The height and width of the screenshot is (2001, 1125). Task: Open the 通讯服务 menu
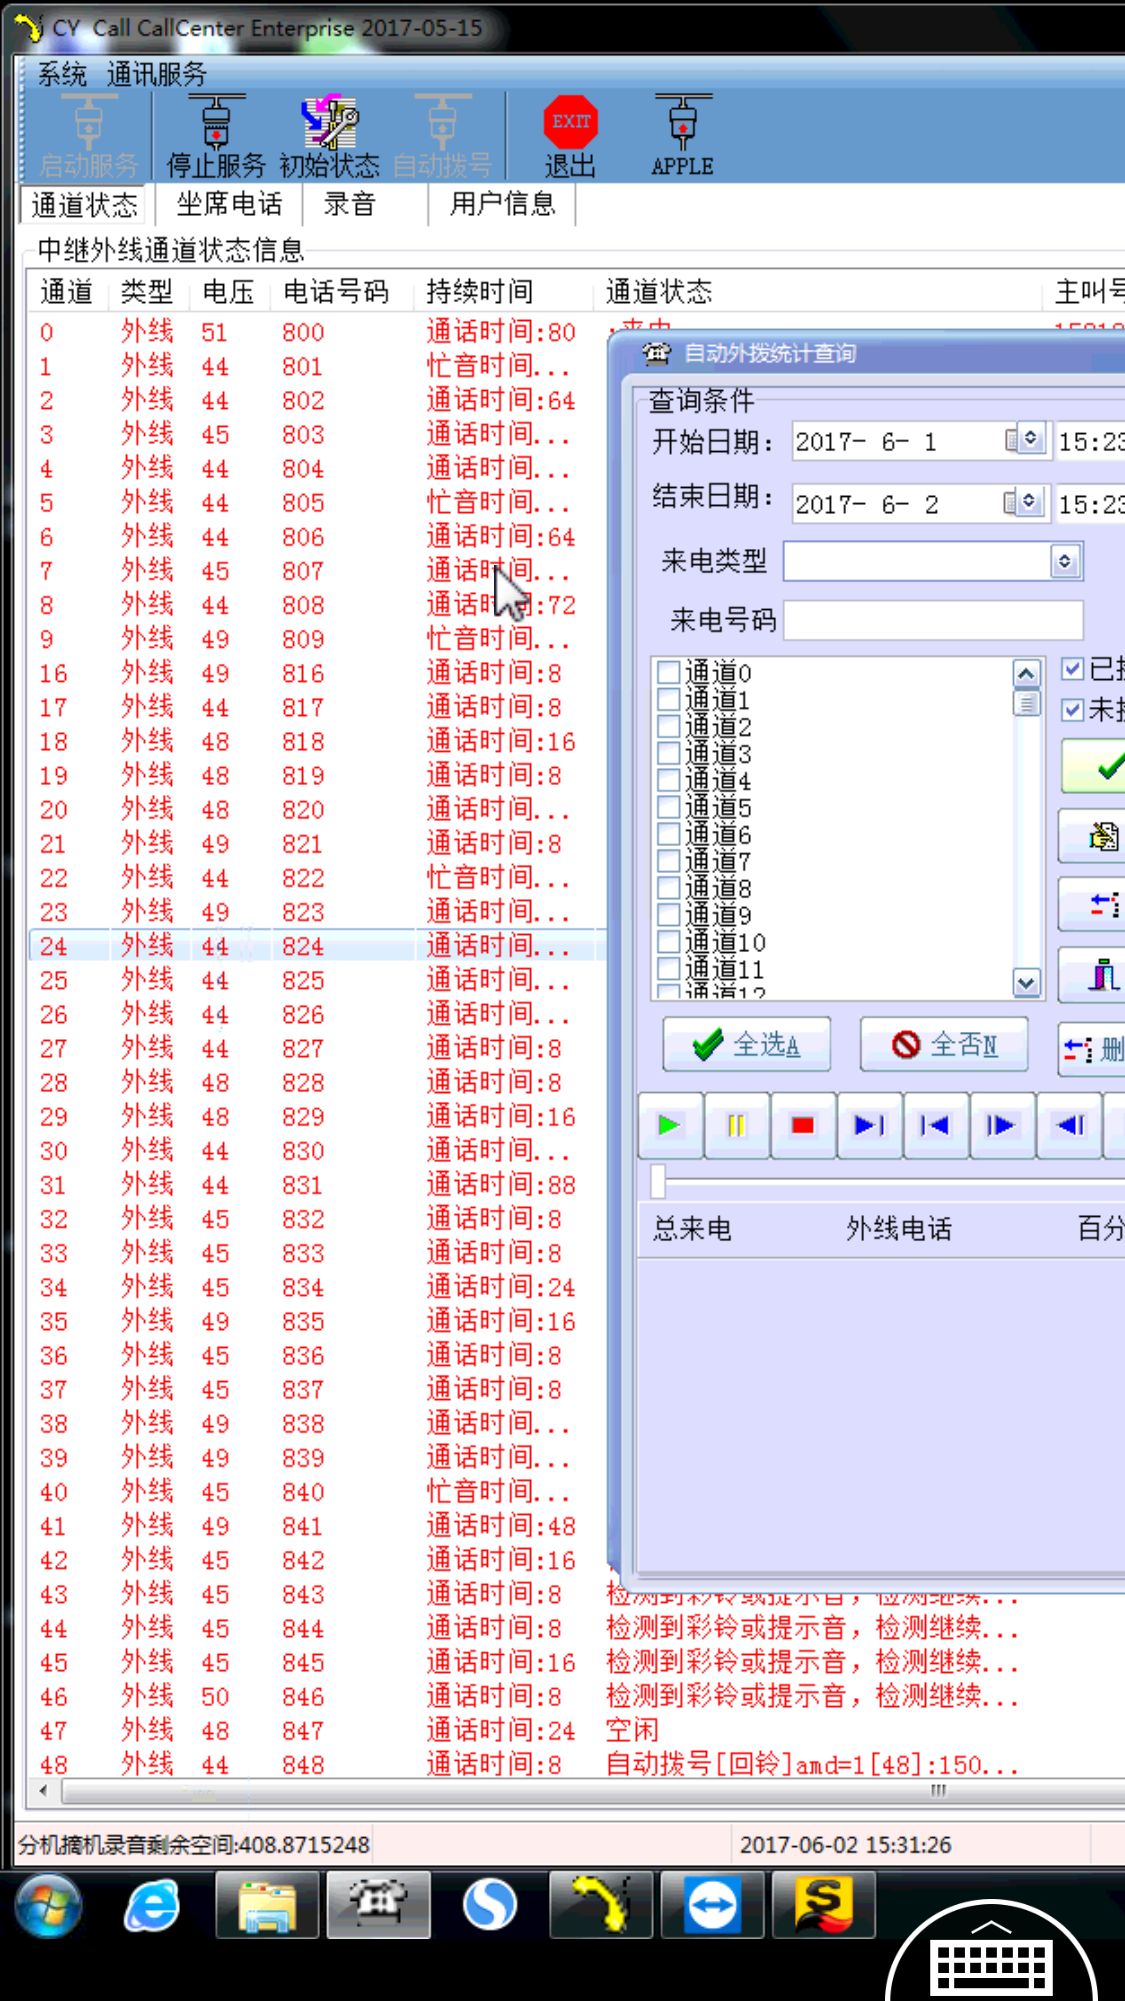(157, 74)
